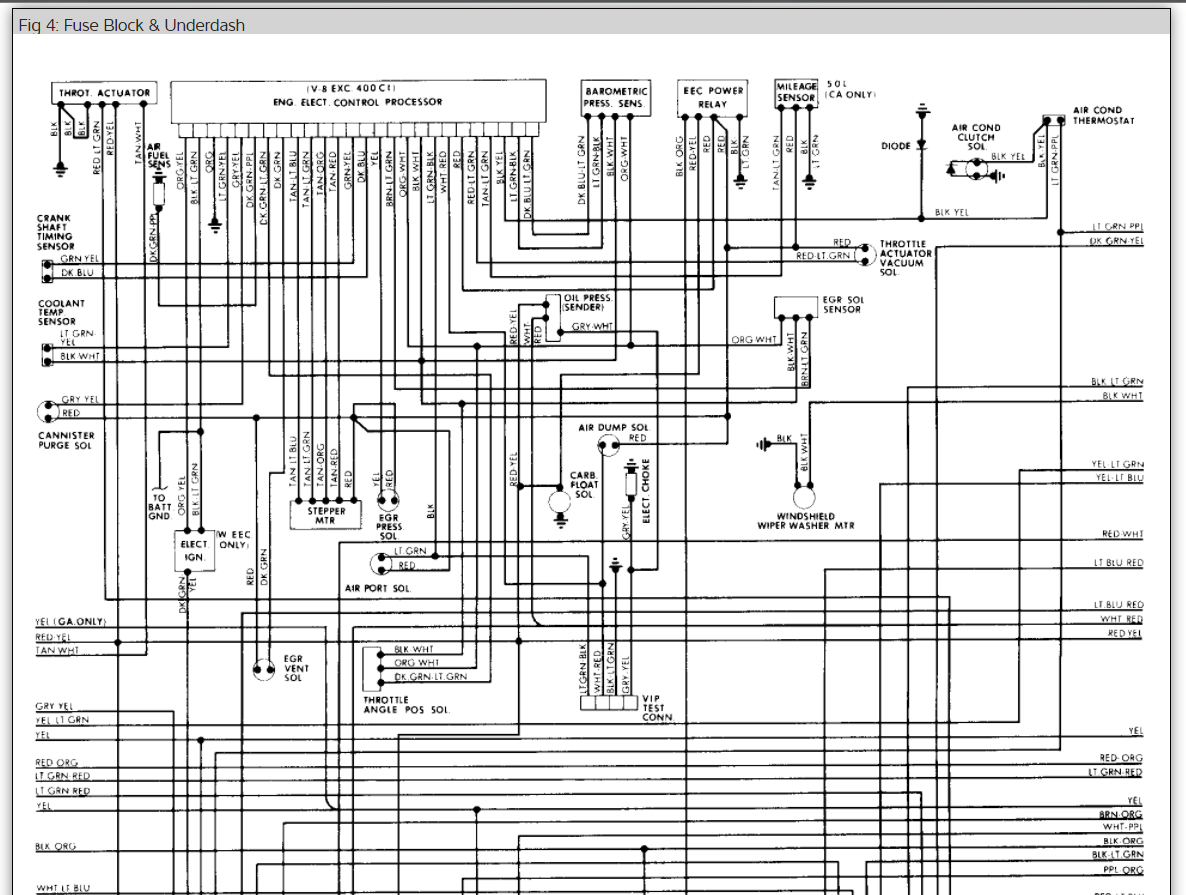The width and height of the screenshot is (1186, 895).
Task: Click the Throt Actuator box
Action: coord(104,92)
